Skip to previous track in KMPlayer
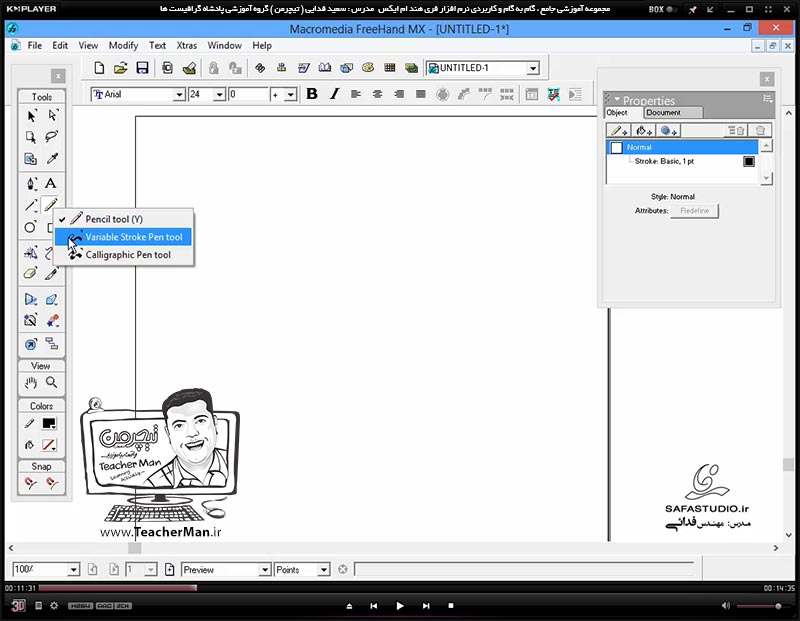Image resolution: width=800 pixels, height=621 pixels. point(373,606)
